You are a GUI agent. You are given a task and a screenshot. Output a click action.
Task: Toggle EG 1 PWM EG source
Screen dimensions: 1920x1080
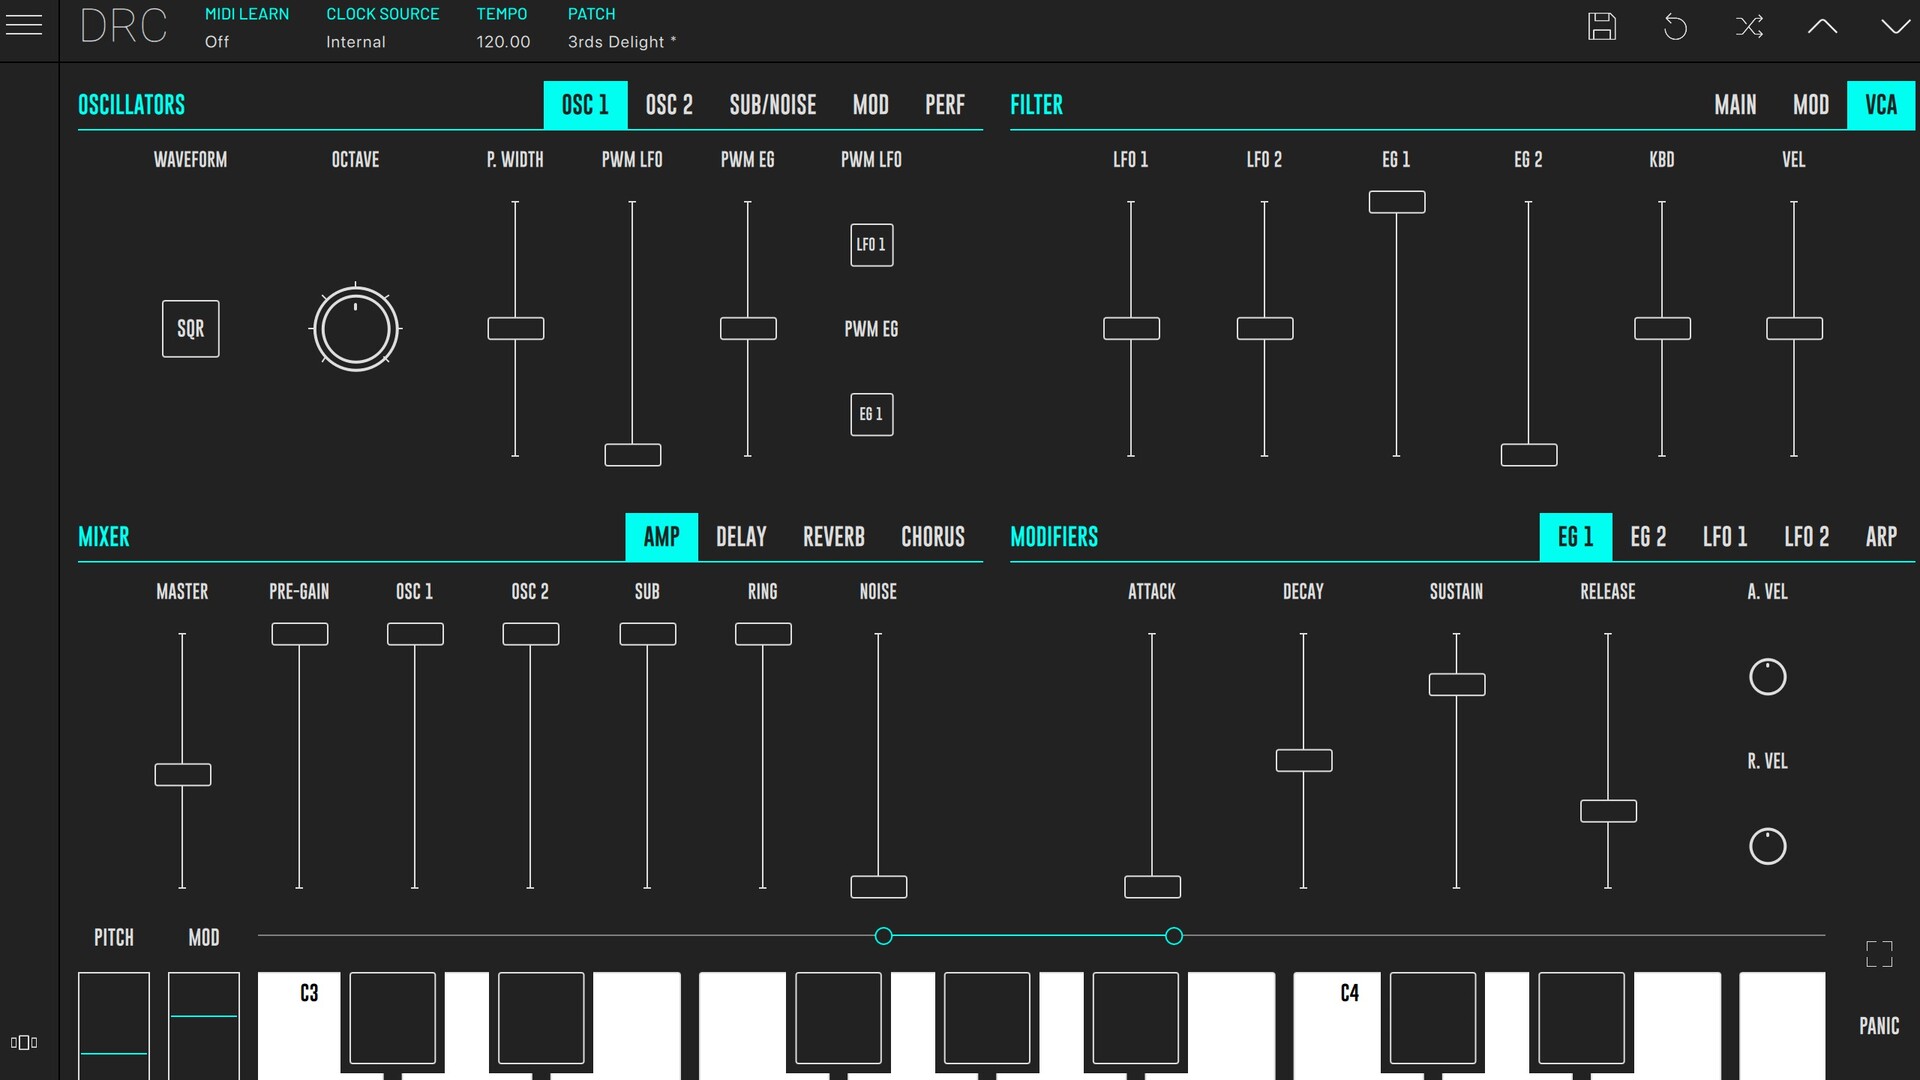[871, 414]
